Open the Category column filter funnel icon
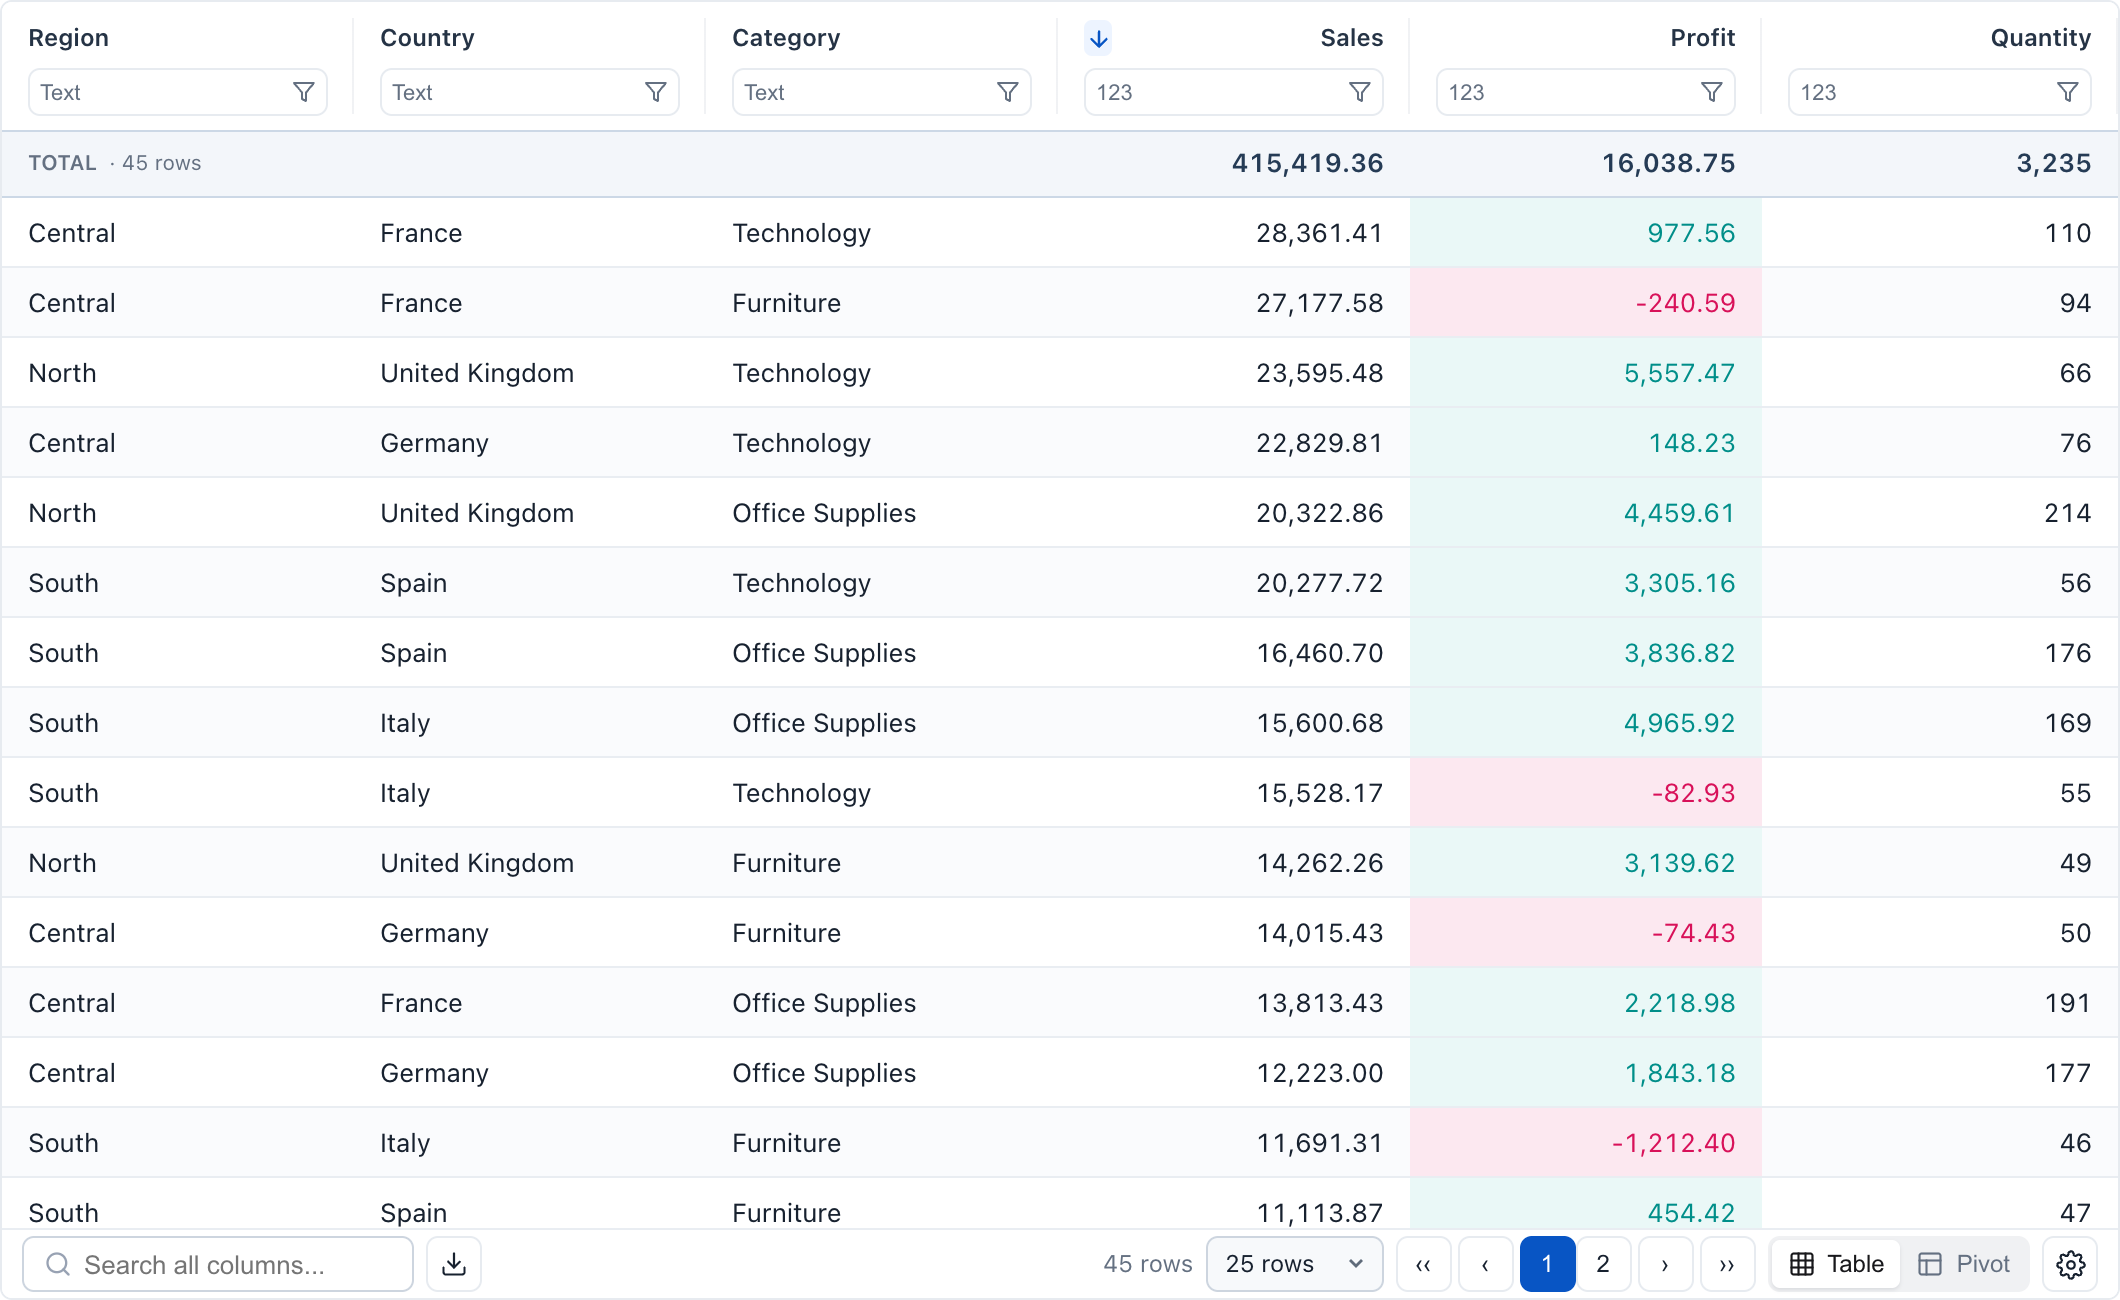This screenshot has height=1300, width=2120. pos(1008,92)
